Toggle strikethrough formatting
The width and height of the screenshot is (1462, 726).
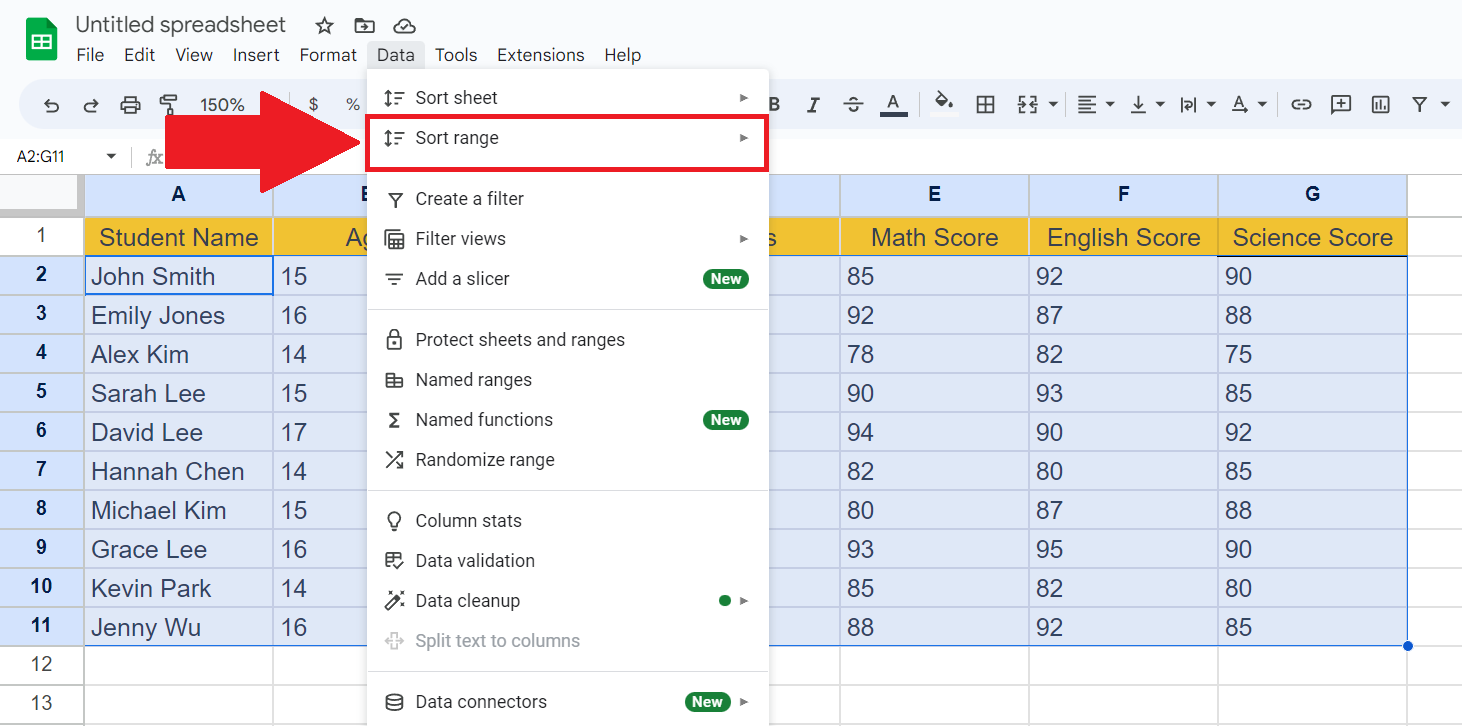853,104
